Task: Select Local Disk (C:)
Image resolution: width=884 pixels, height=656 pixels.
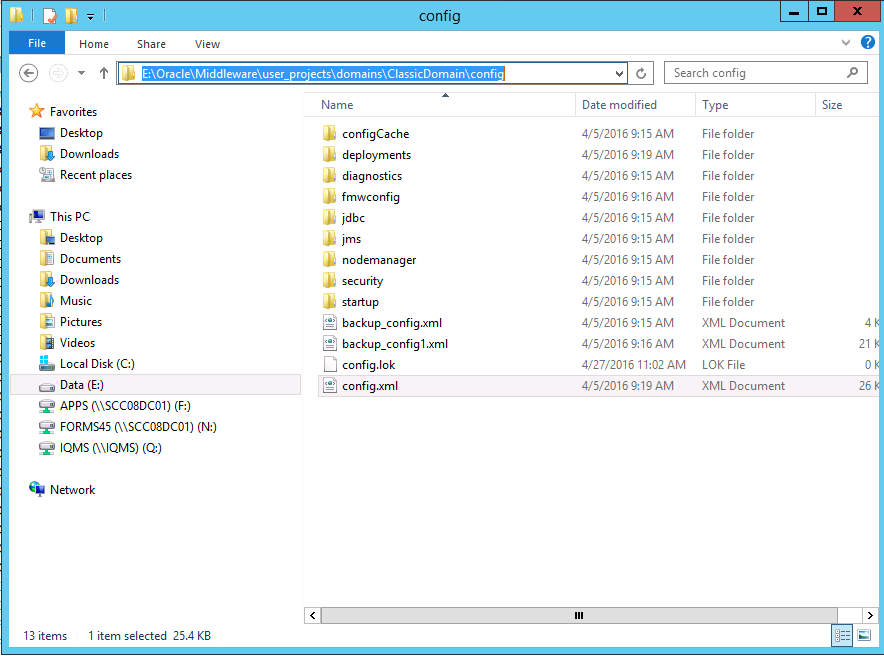Action: pyautogui.click(x=97, y=364)
